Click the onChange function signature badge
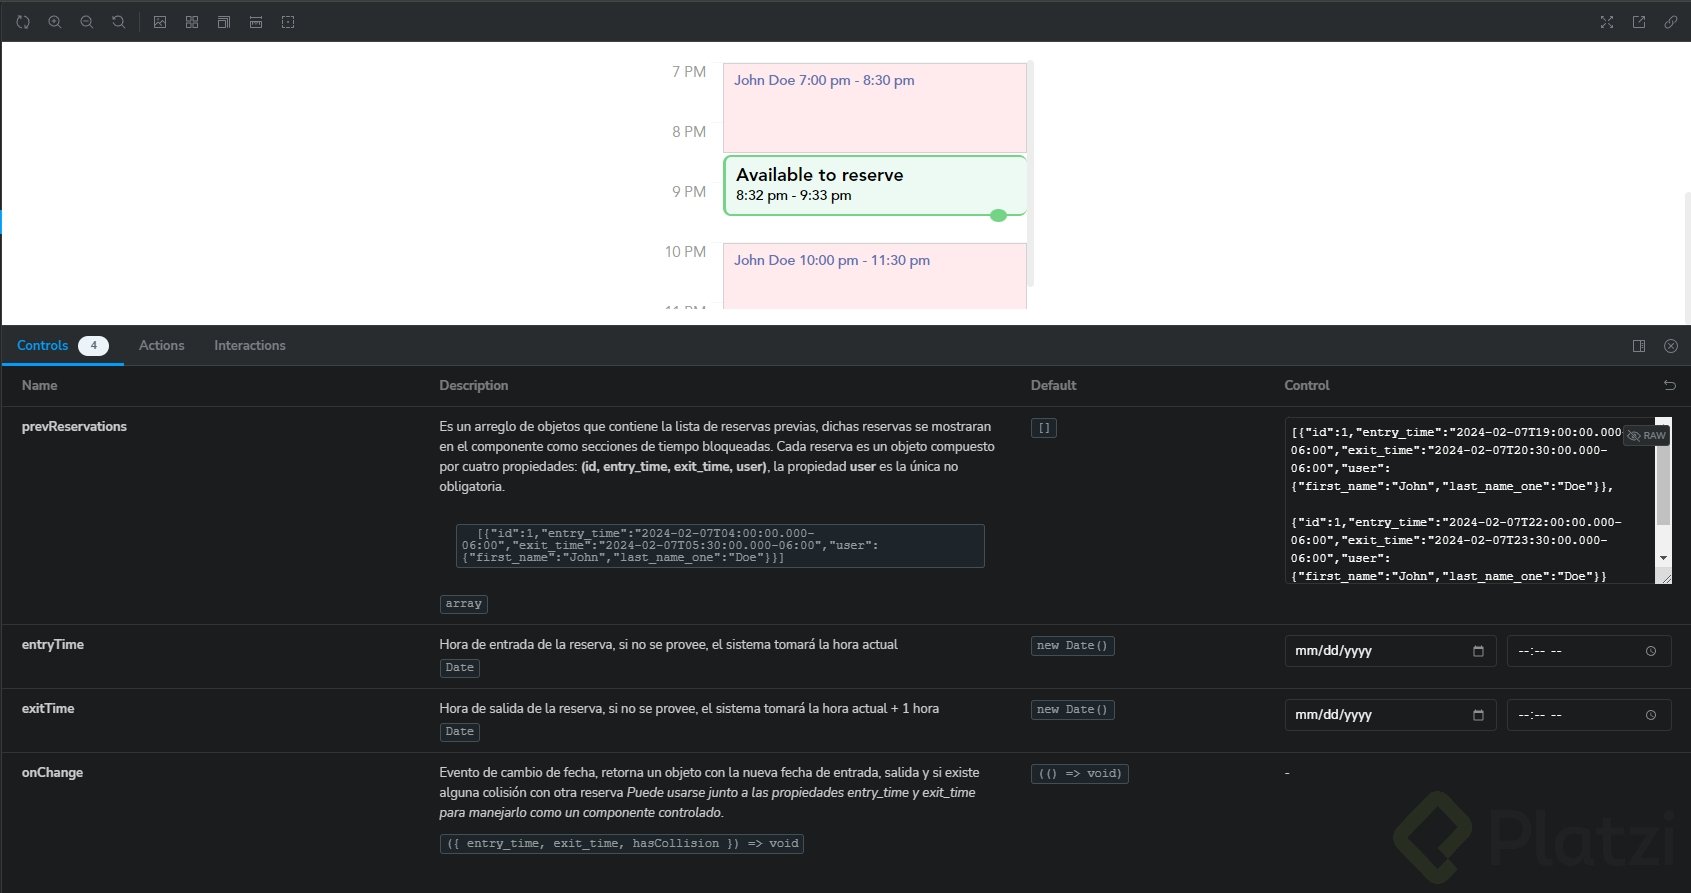This screenshot has height=893, width=1691. [622, 844]
